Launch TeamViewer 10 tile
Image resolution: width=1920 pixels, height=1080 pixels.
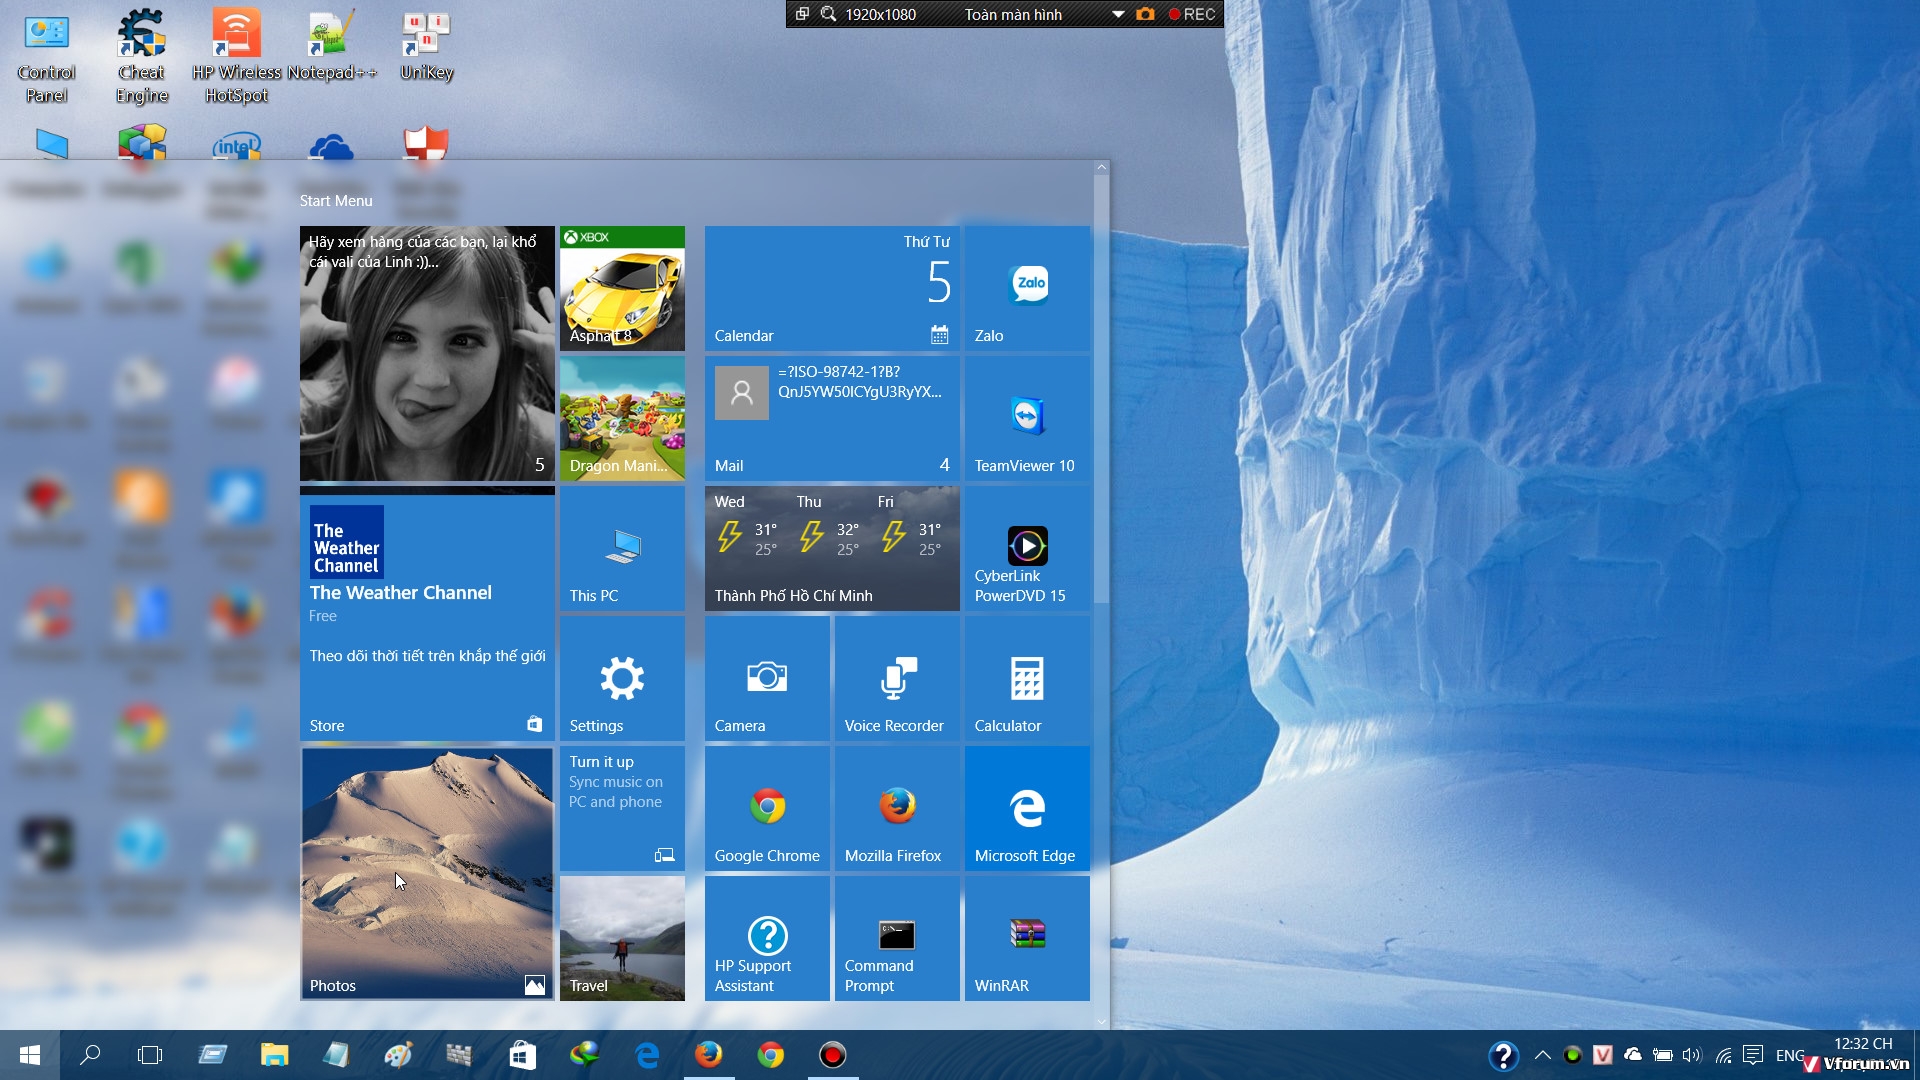[1027, 418]
